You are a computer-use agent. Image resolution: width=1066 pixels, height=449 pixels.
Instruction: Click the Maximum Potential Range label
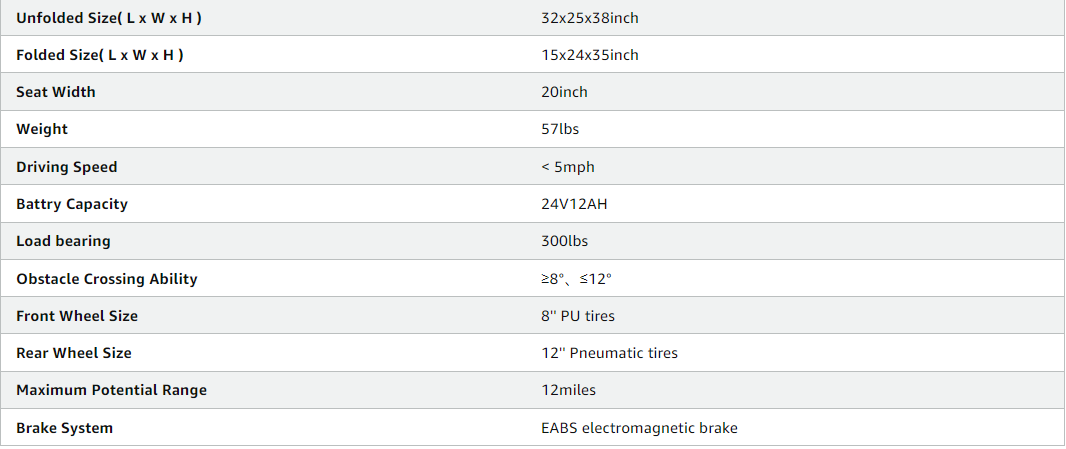click(111, 390)
